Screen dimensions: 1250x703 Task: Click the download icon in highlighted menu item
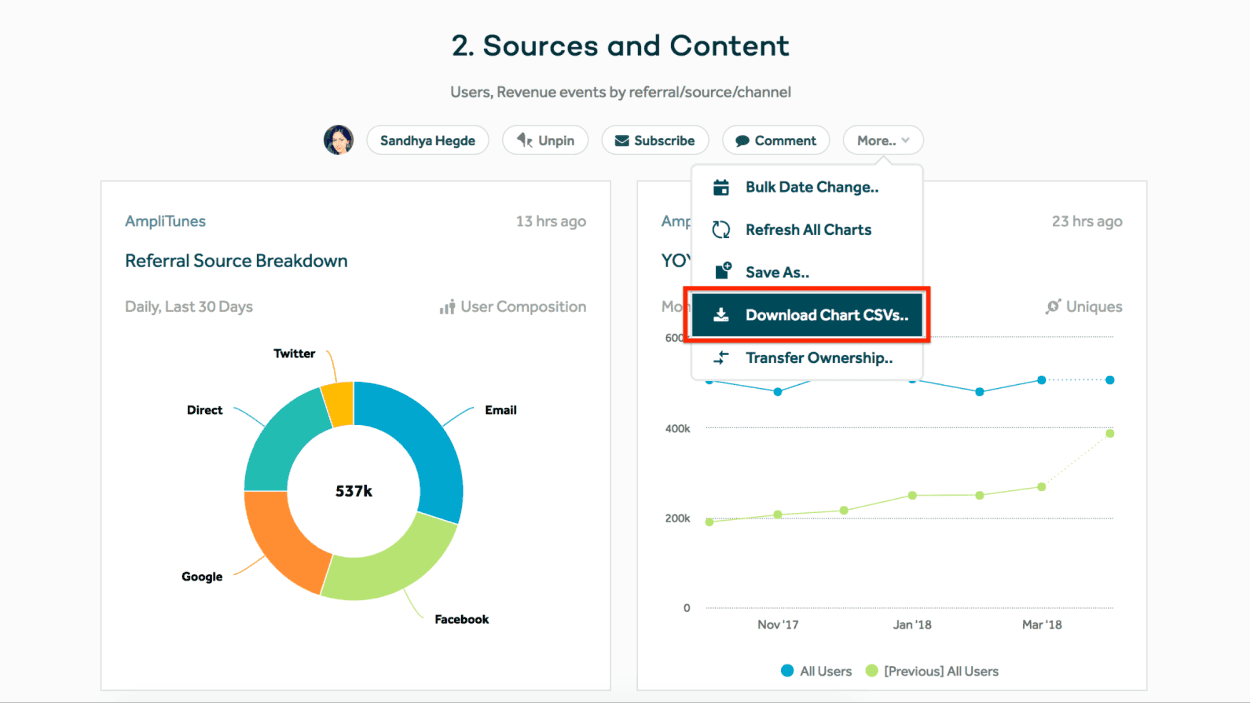click(x=721, y=315)
